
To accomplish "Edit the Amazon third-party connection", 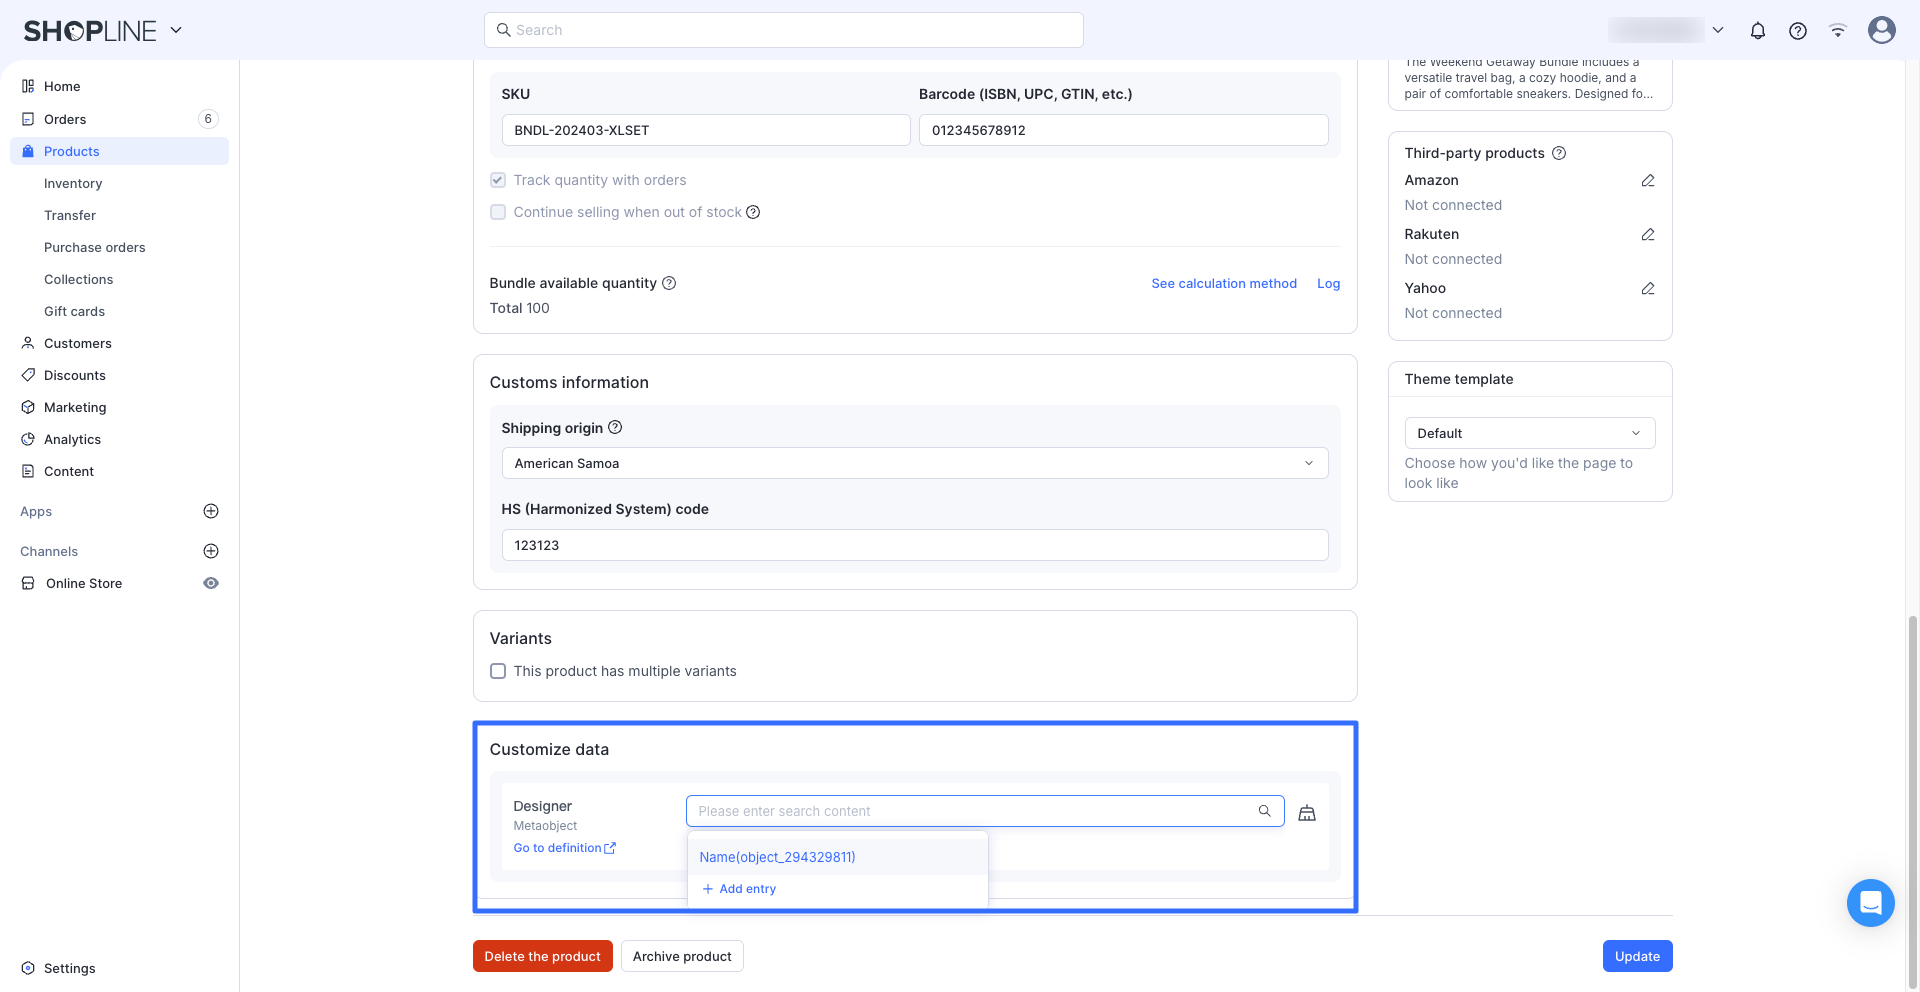I will 1647,181.
